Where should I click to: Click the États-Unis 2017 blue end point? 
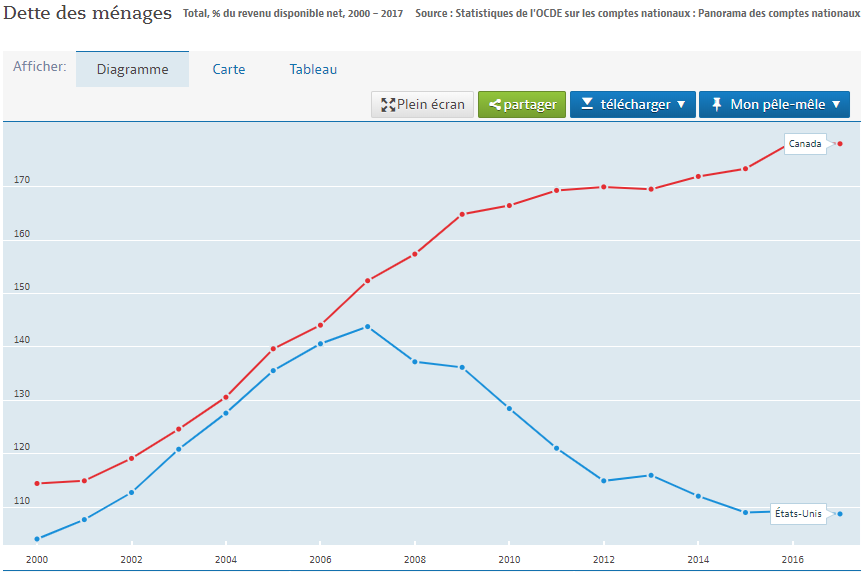click(840, 514)
